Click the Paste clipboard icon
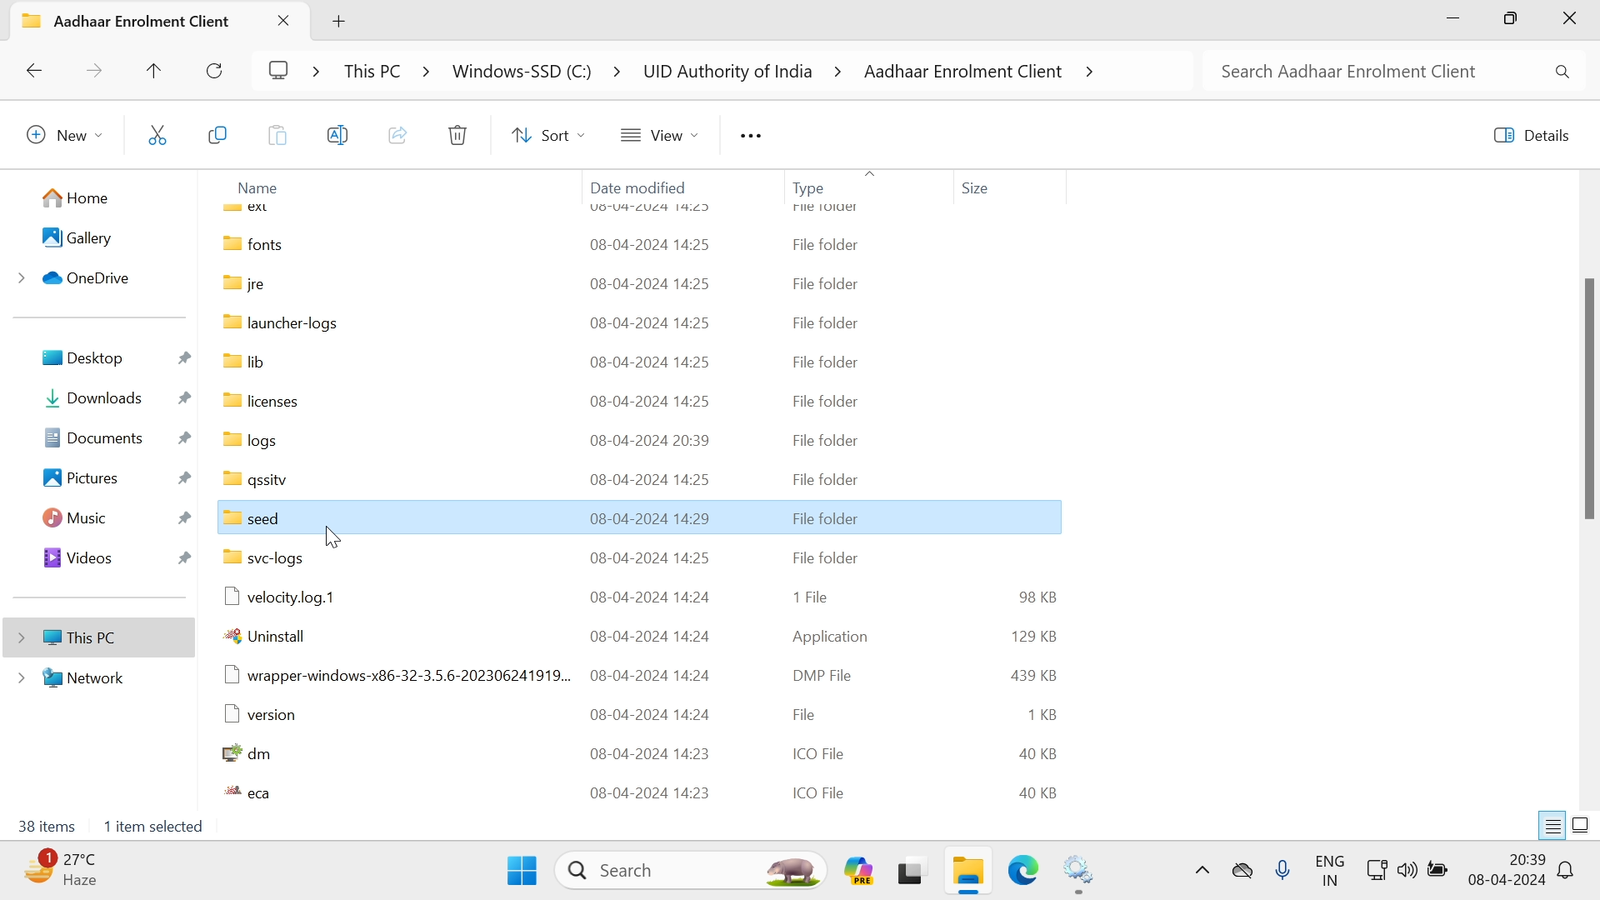1600x900 pixels. pyautogui.click(x=277, y=135)
